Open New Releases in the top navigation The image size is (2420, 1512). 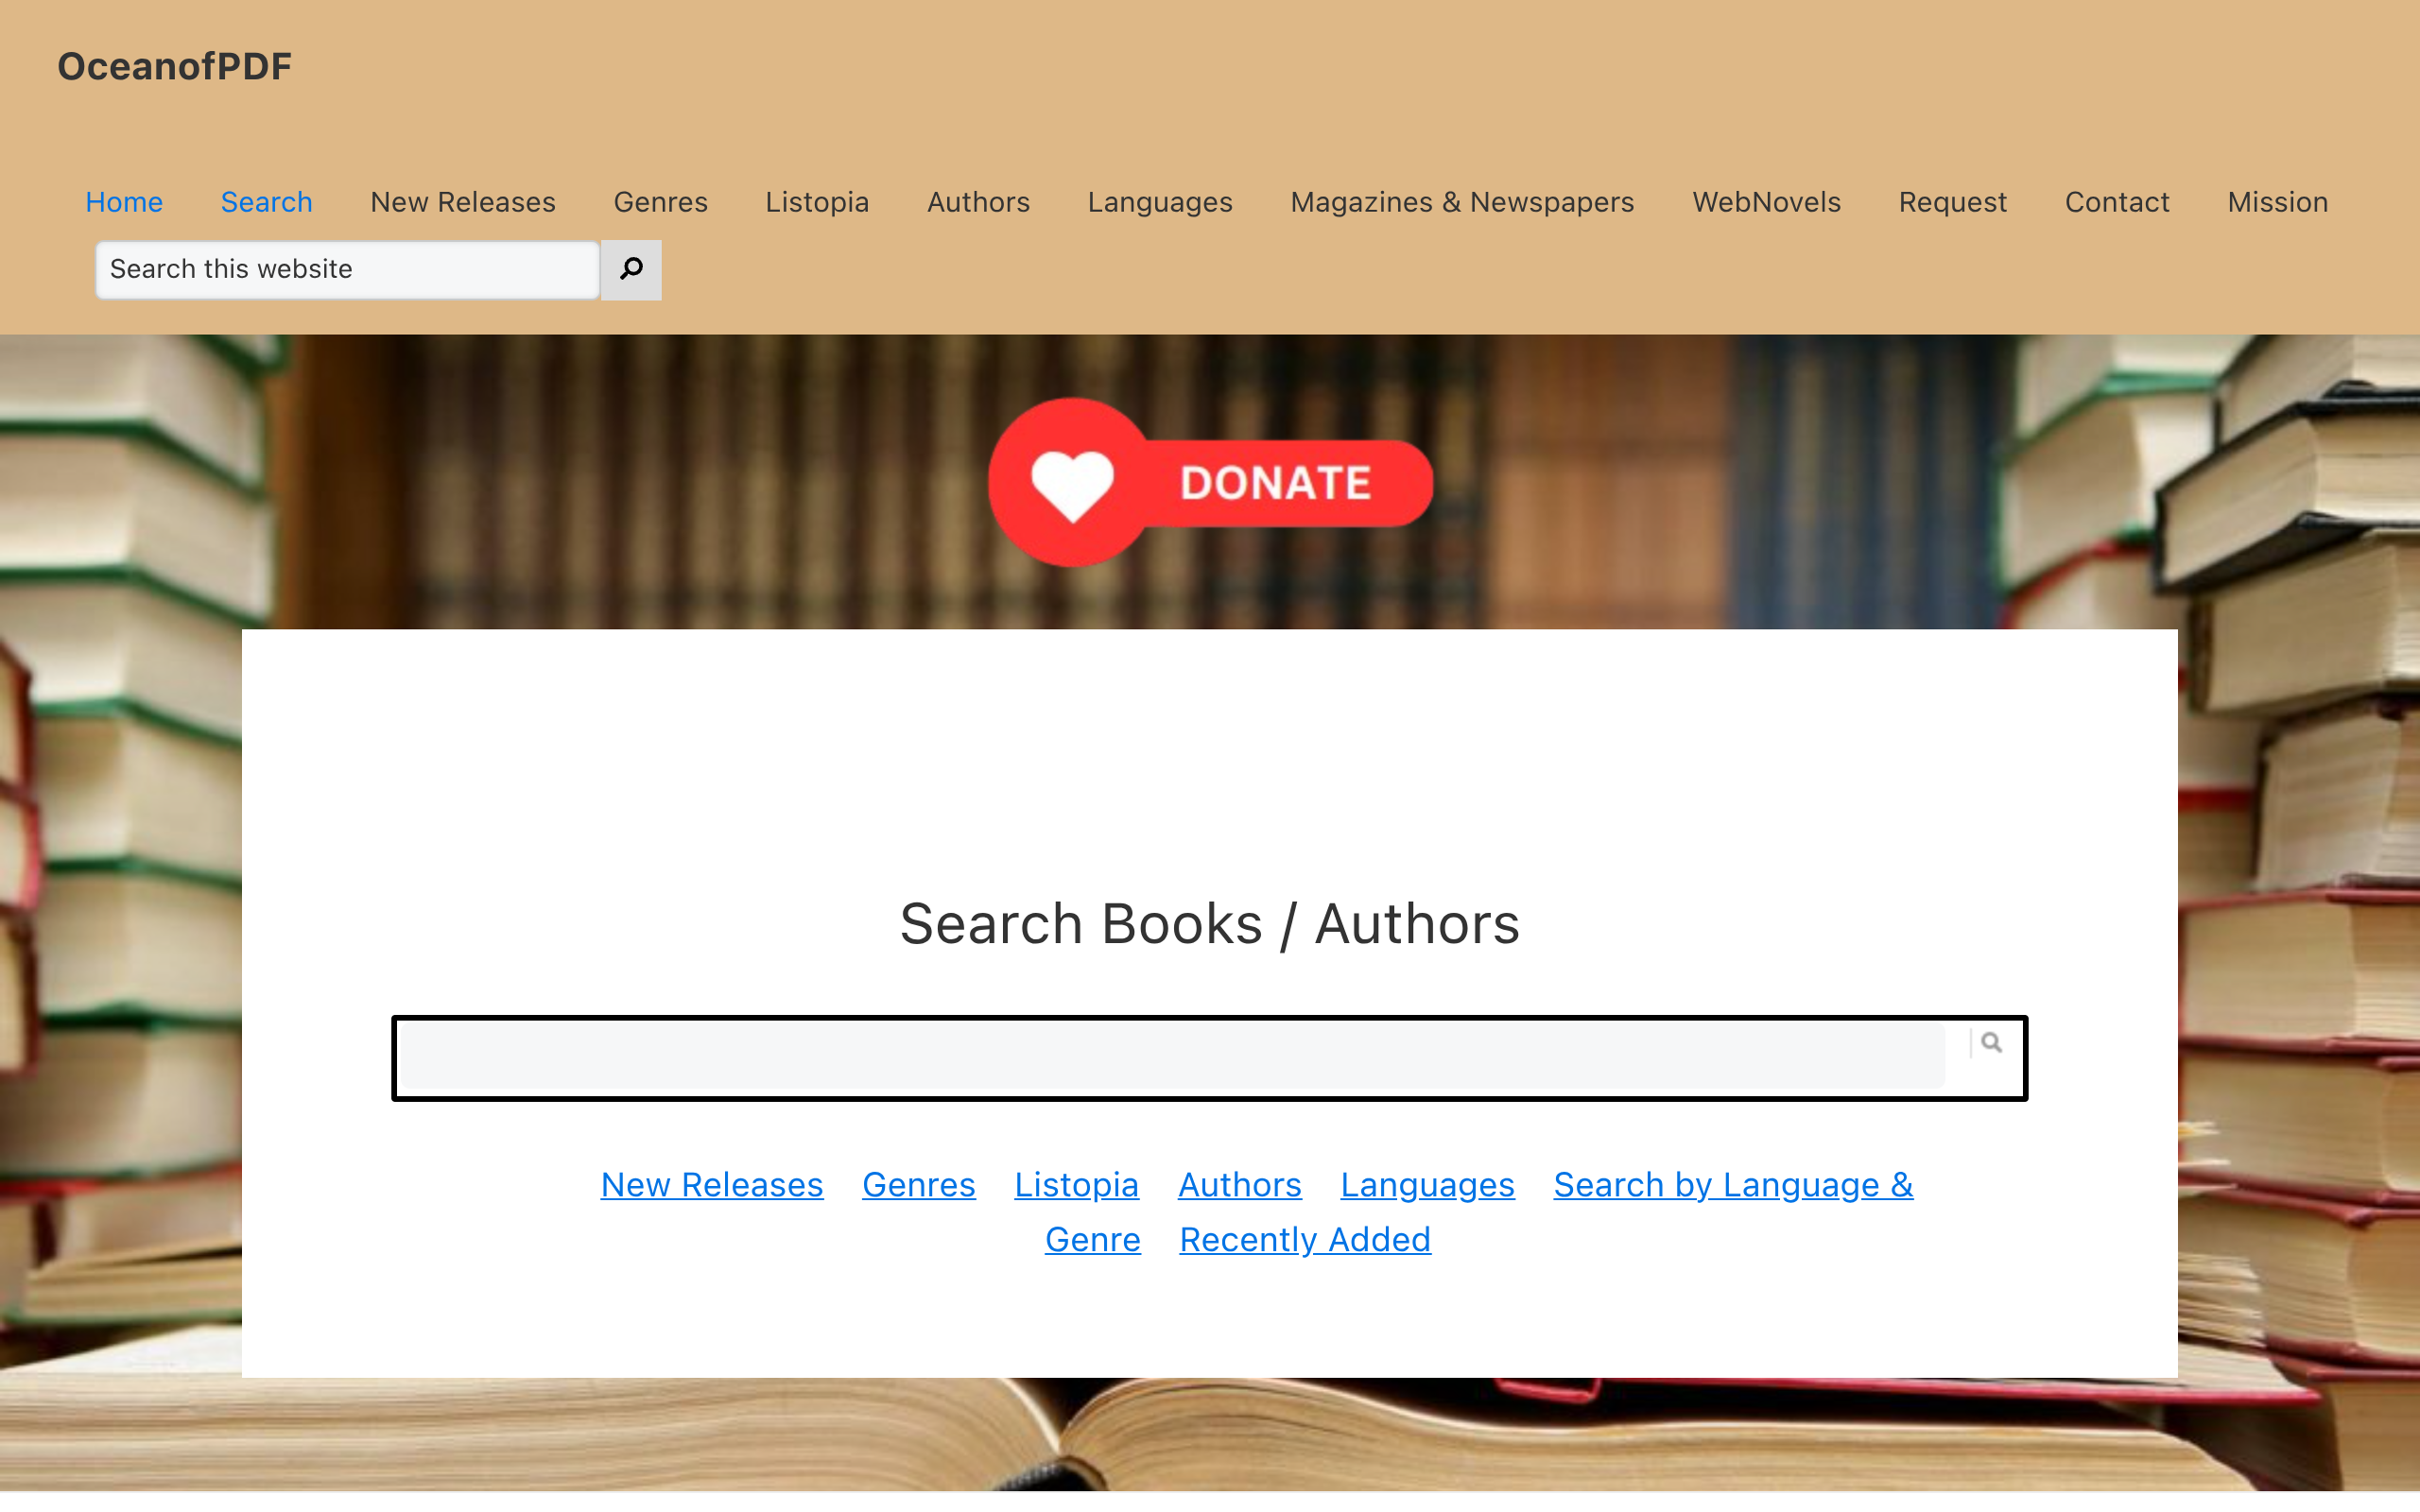click(x=463, y=202)
